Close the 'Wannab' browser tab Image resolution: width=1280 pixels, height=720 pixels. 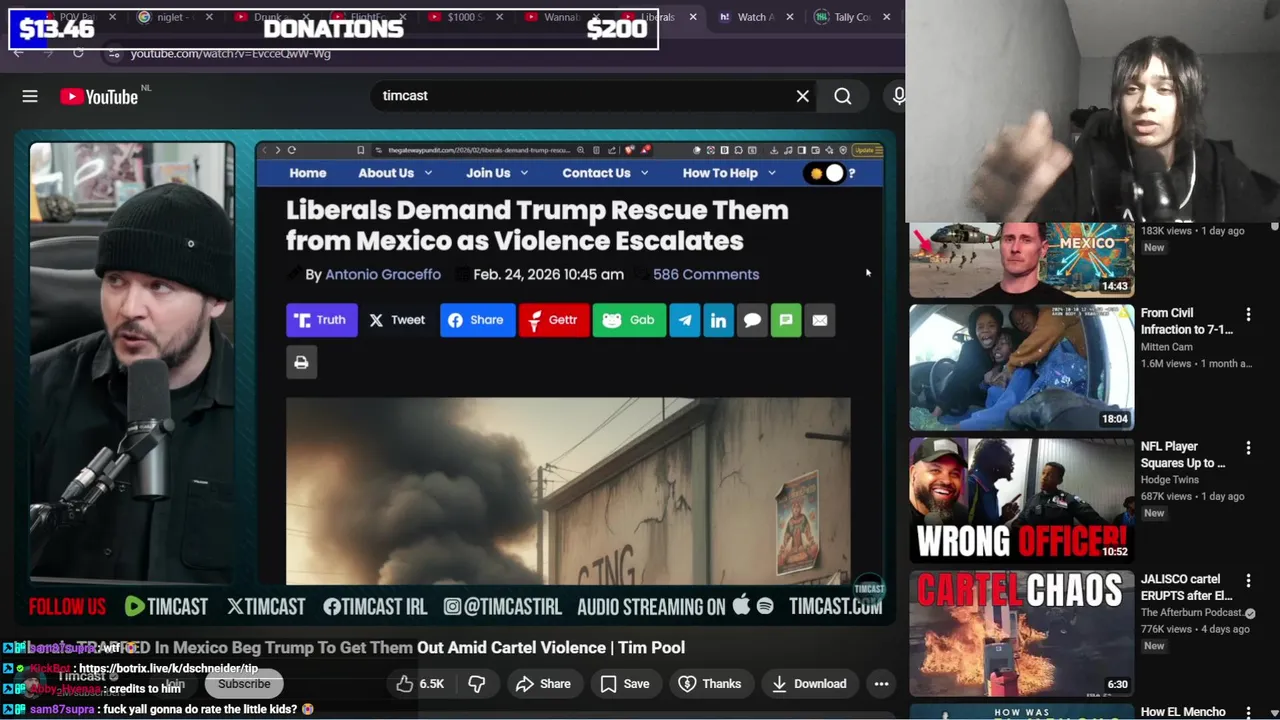[596, 17]
